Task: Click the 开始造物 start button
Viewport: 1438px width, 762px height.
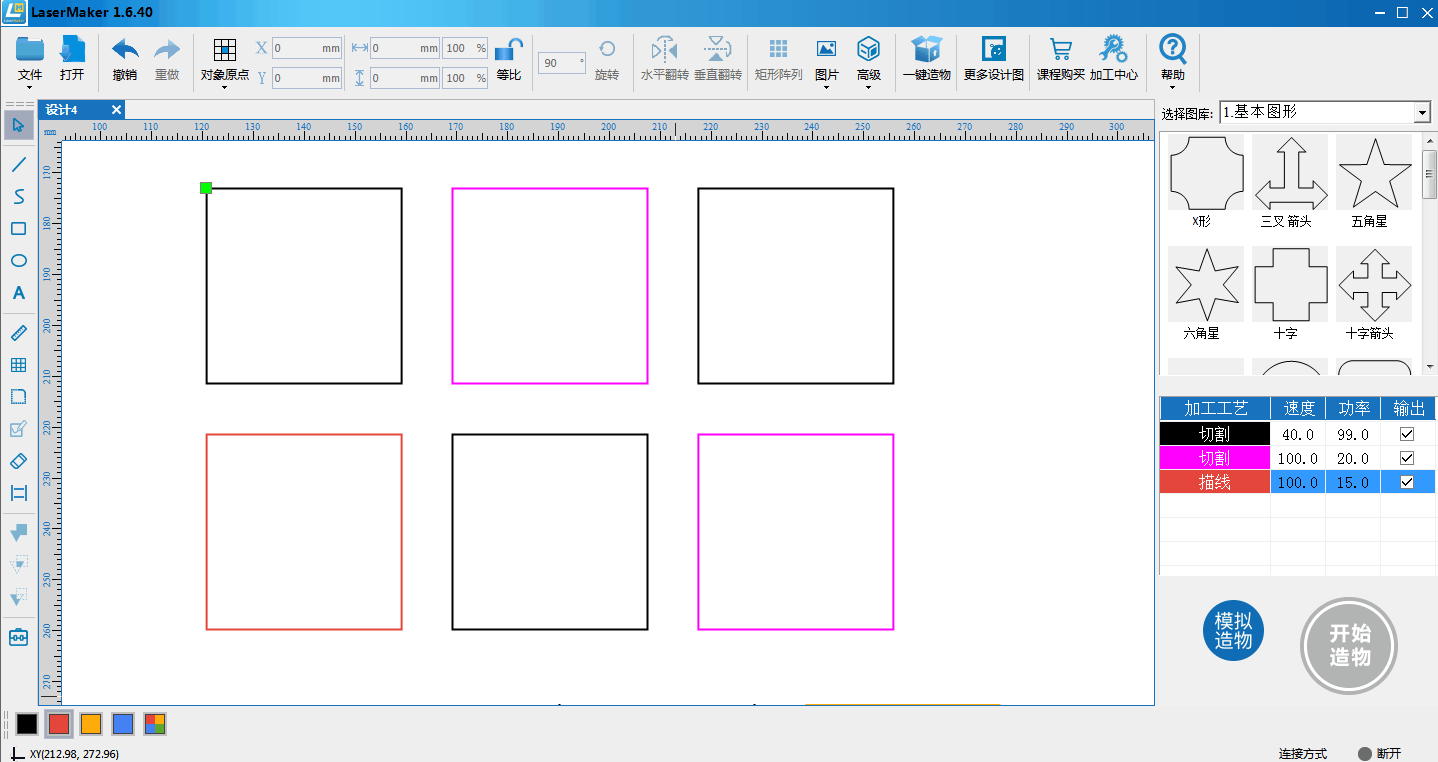Action: (1349, 646)
